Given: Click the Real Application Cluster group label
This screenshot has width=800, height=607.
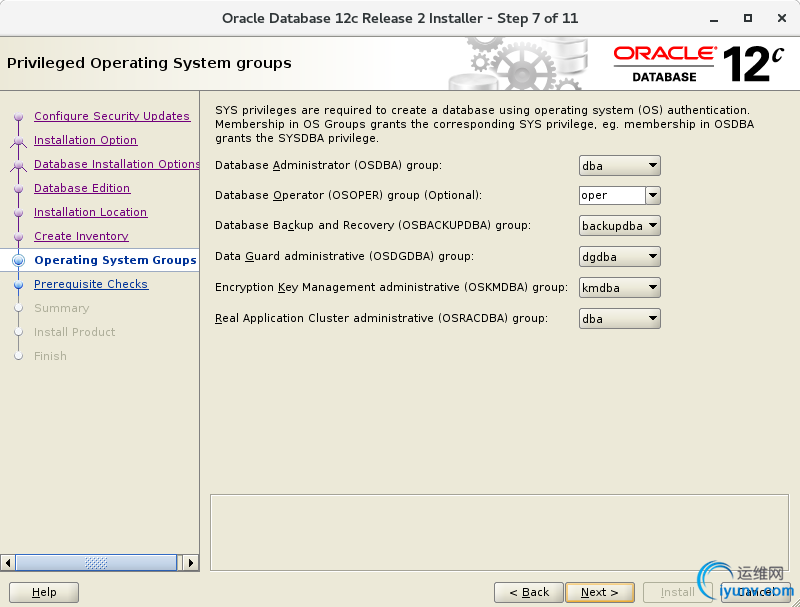Looking at the screenshot, I should (382, 318).
